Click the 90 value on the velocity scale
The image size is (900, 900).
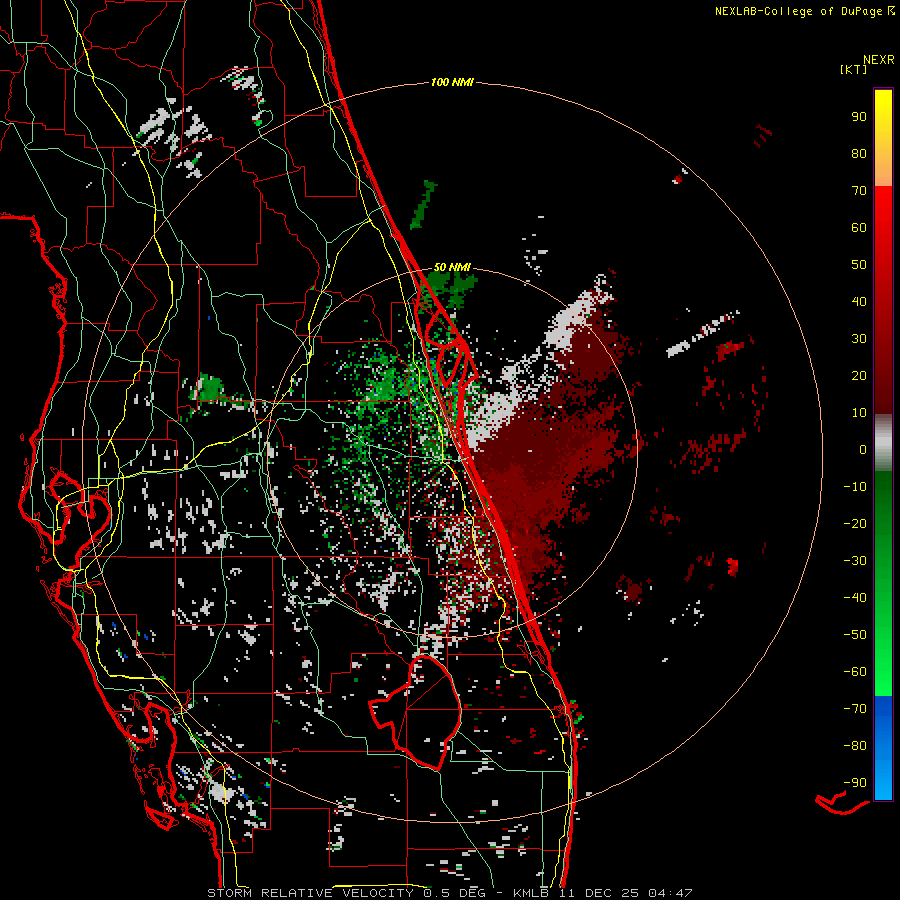pyautogui.click(x=859, y=117)
